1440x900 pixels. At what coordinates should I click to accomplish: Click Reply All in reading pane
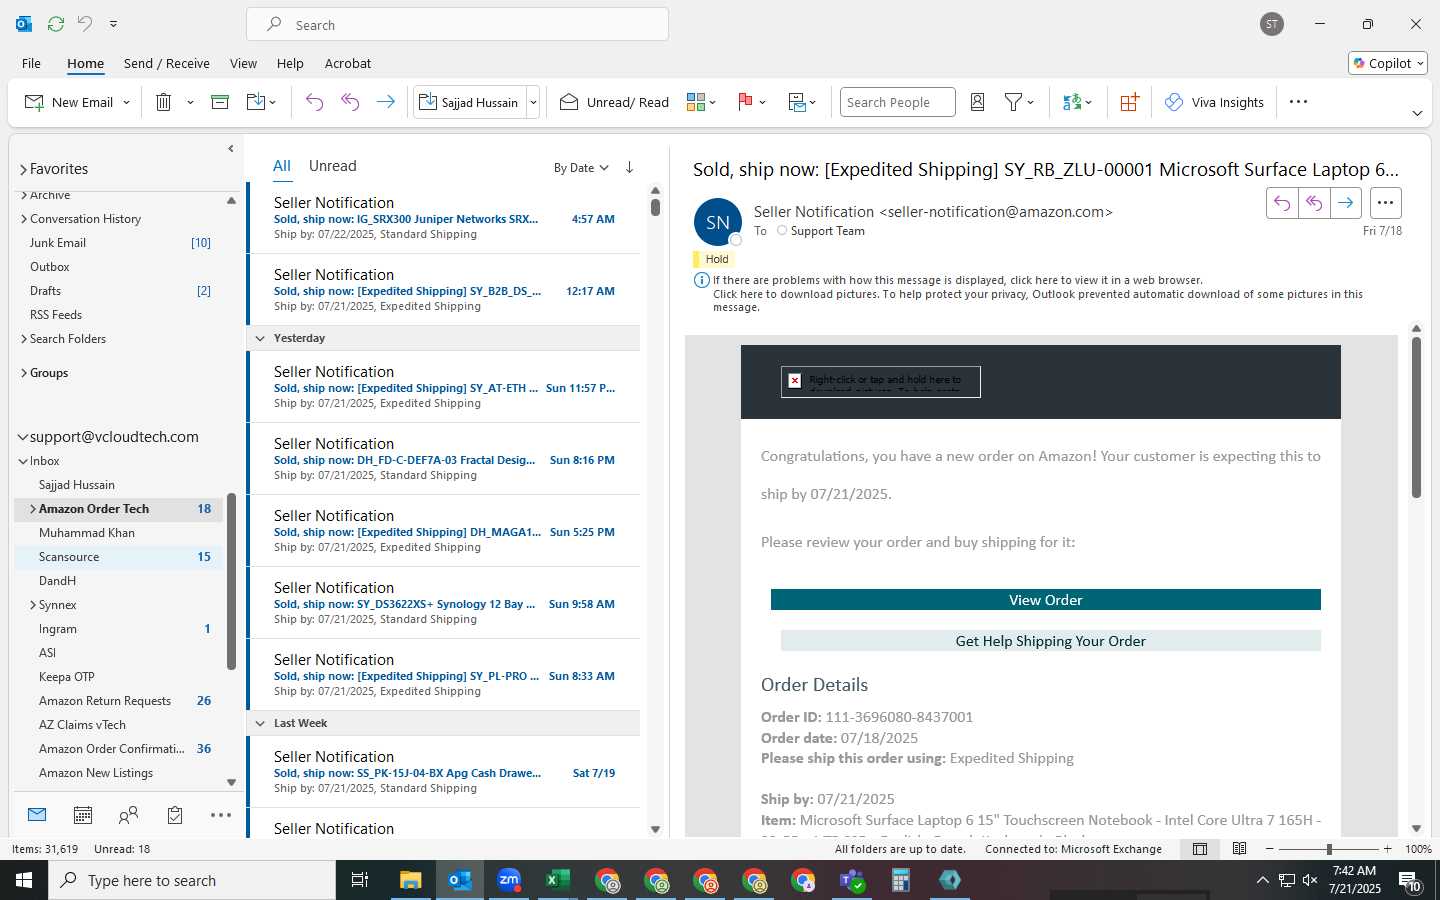[x=1314, y=203]
